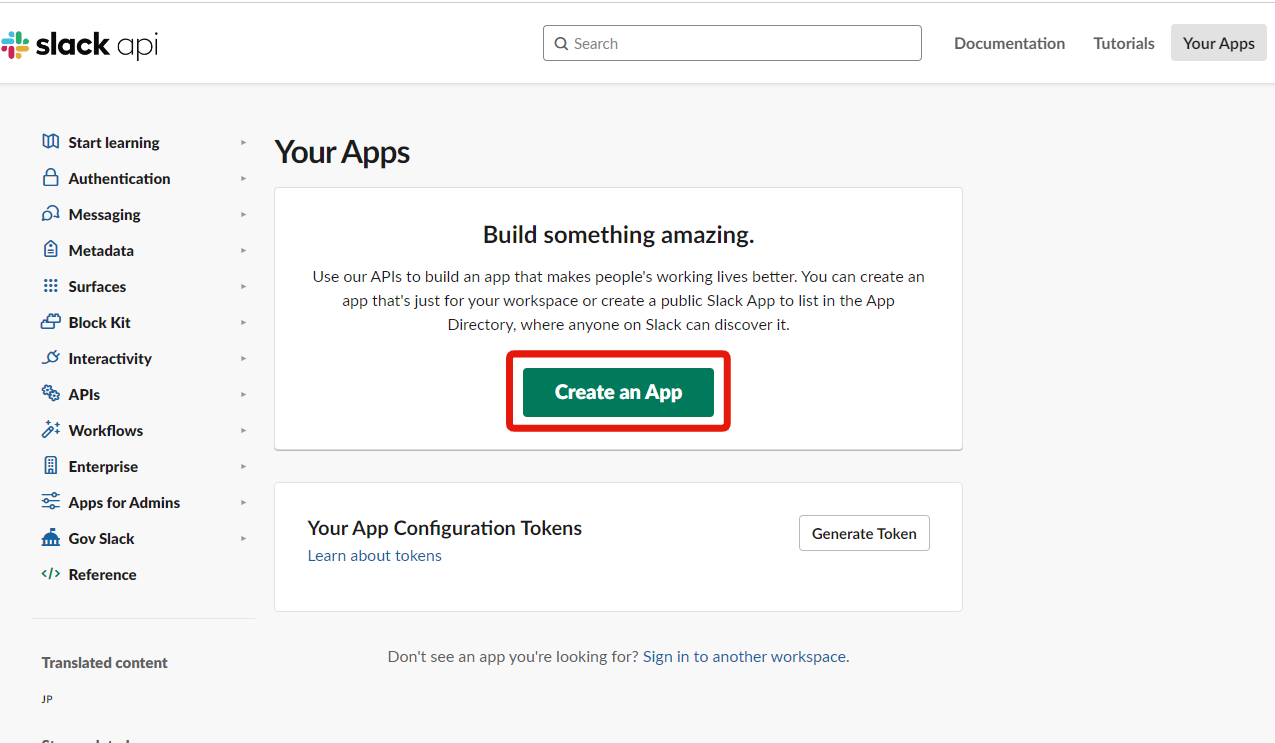Click inside the Search field

(x=731, y=43)
